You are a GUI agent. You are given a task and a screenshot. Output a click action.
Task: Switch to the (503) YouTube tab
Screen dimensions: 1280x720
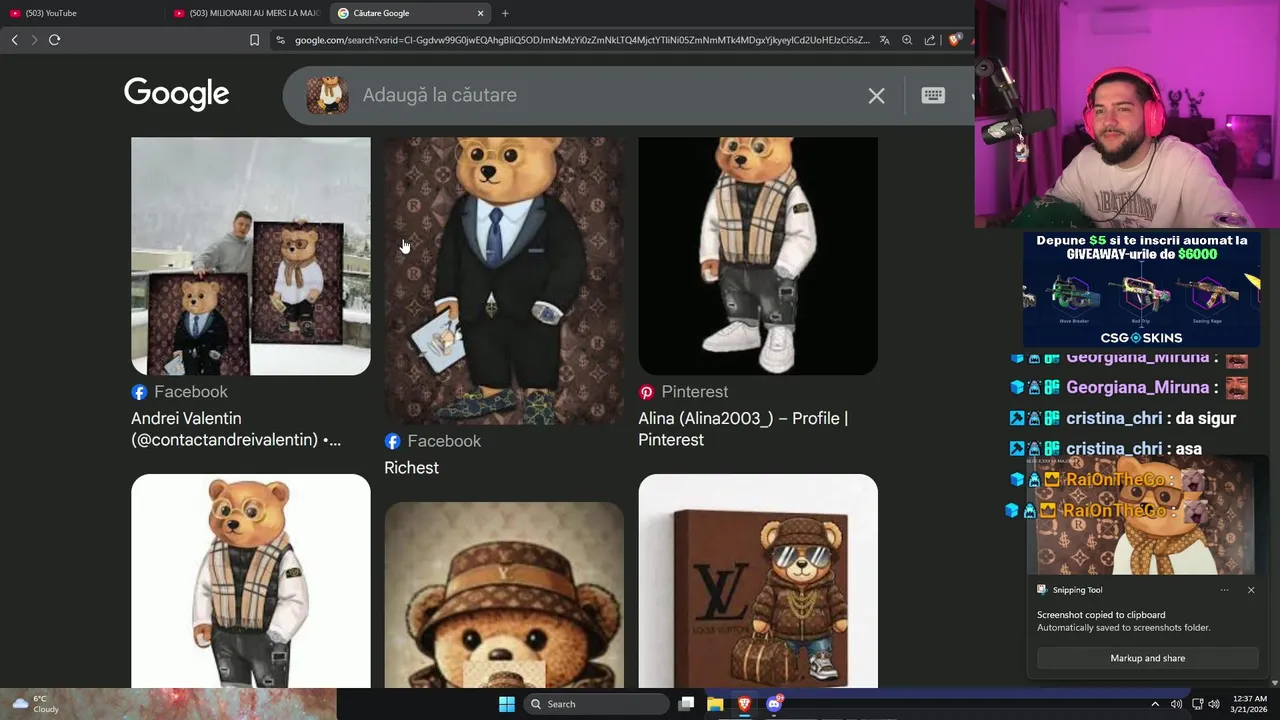(x=80, y=13)
